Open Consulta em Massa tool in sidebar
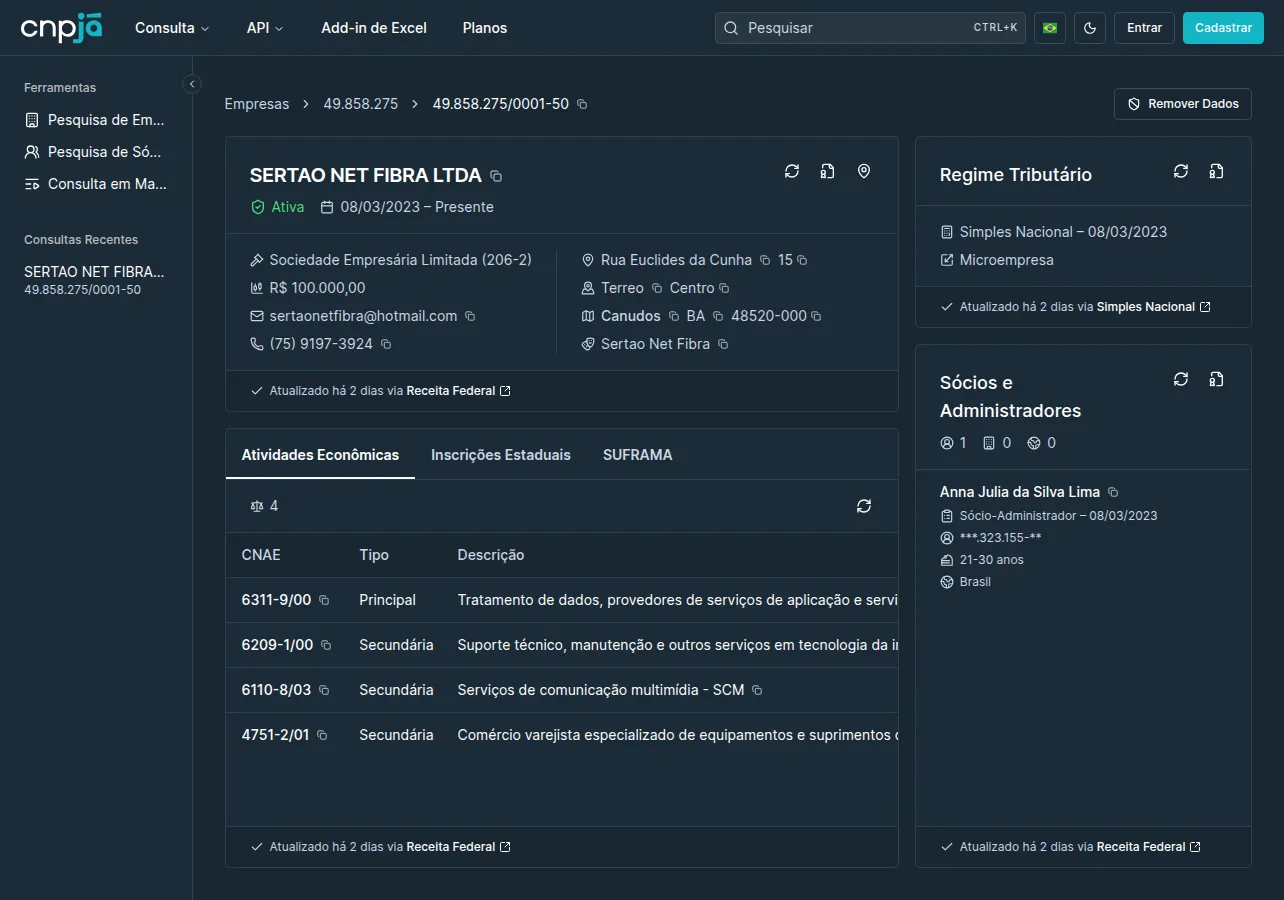The height and width of the screenshot is (900, 1284). (x=96, y=184)
